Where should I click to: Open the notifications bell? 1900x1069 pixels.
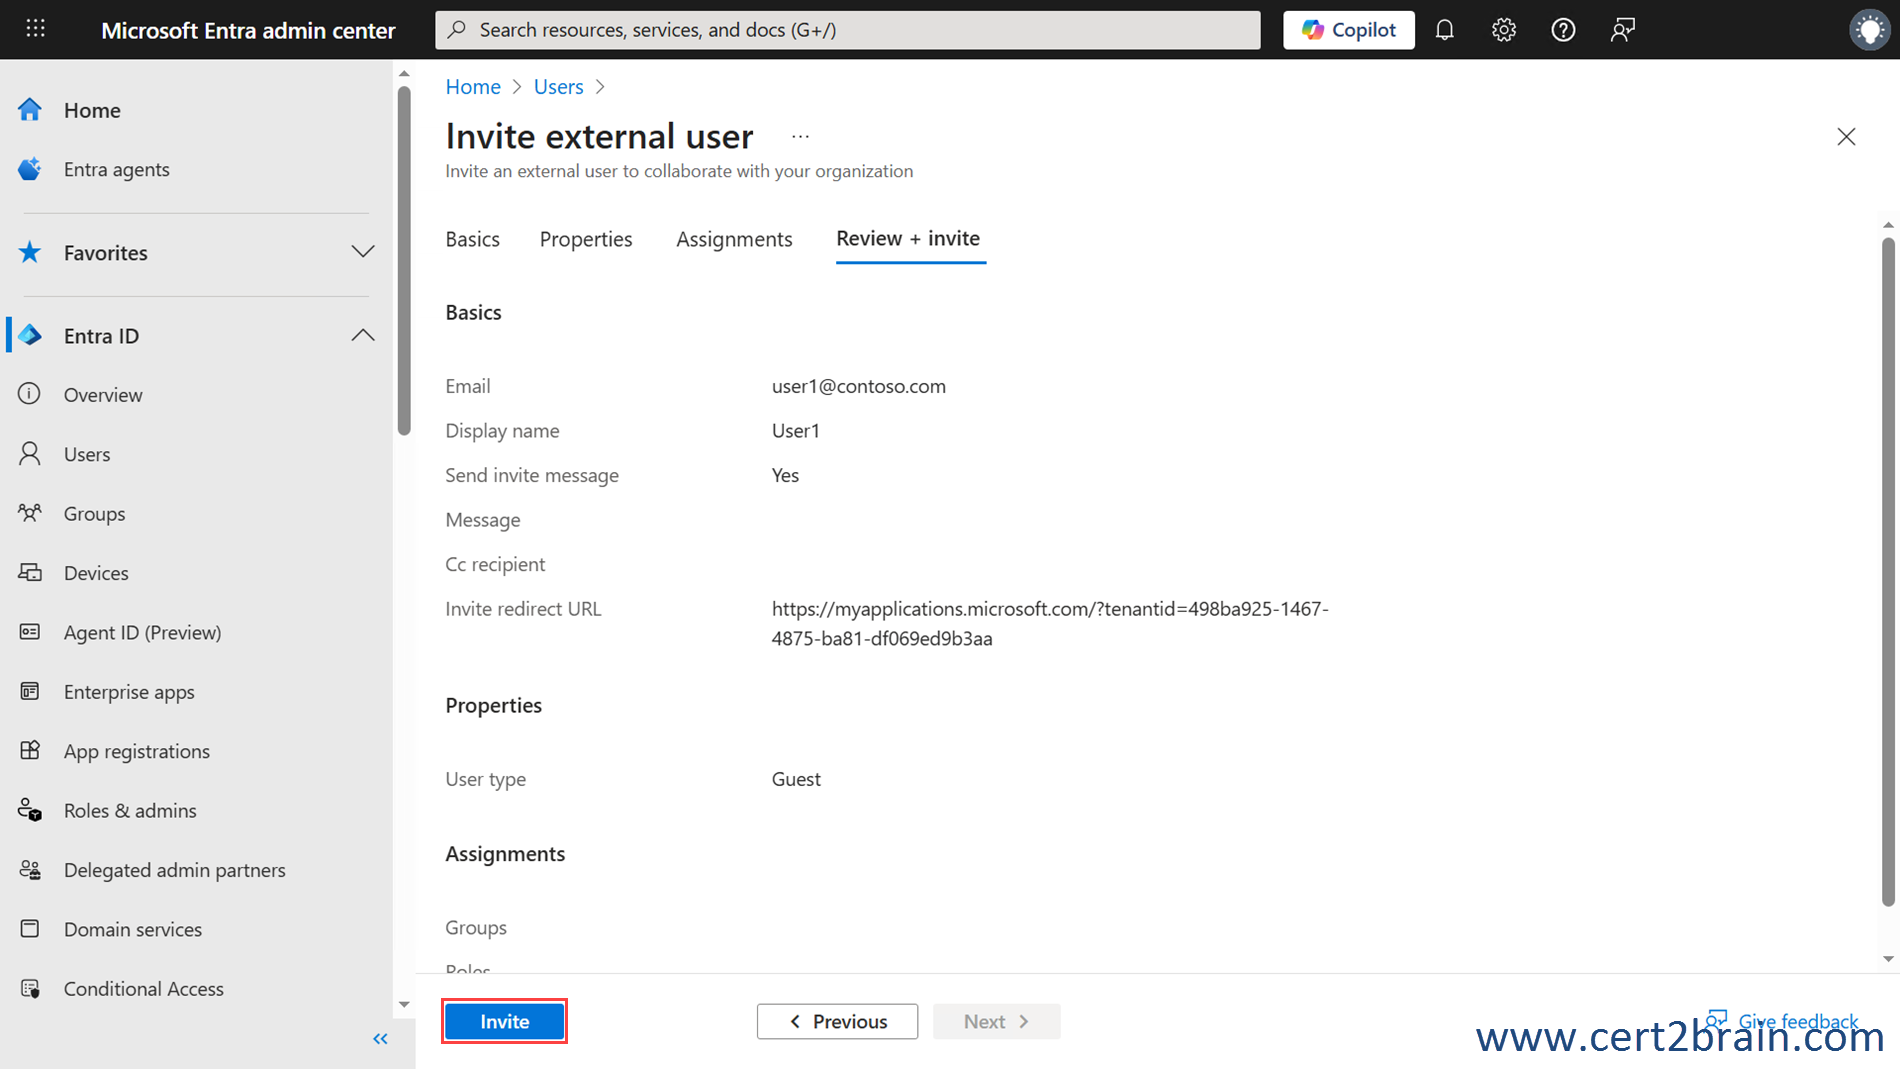coord(1444,30)
